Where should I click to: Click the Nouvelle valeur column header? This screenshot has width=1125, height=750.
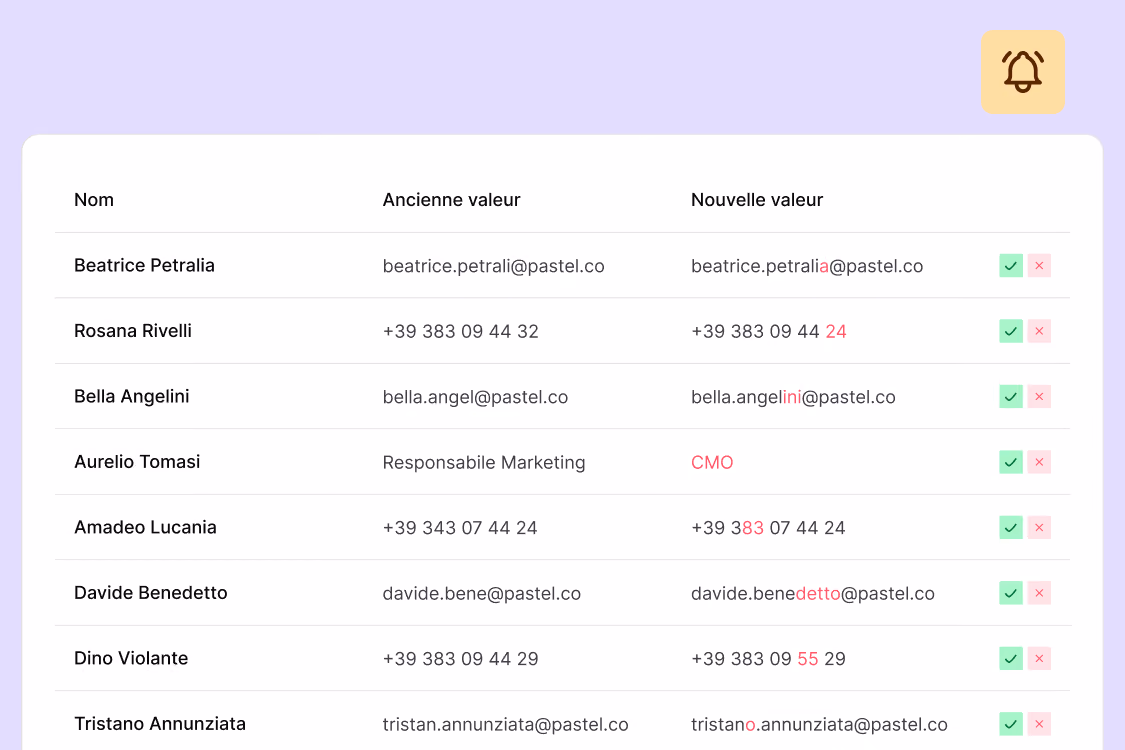[x=757, y=200]
